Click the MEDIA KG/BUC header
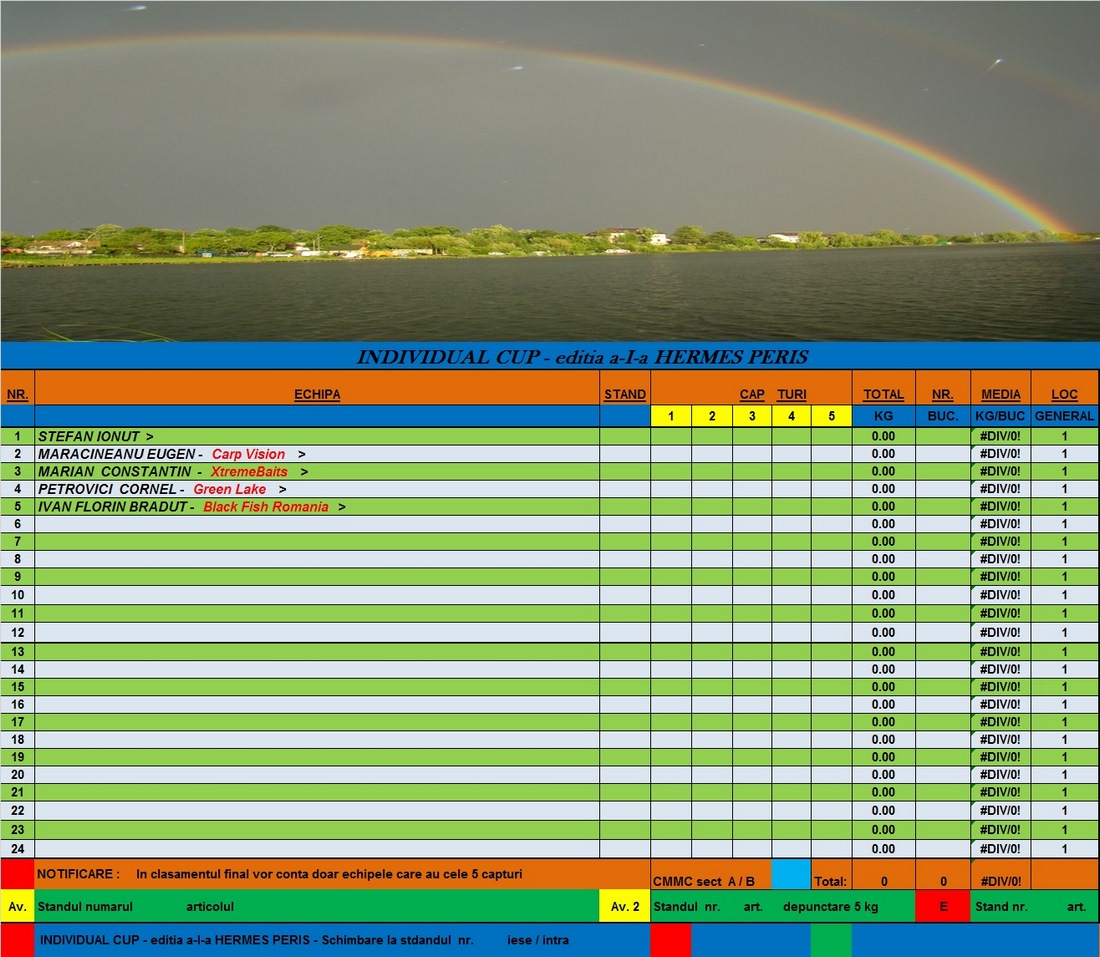Screen dimensions: 1100x957 pos(1001,416)
